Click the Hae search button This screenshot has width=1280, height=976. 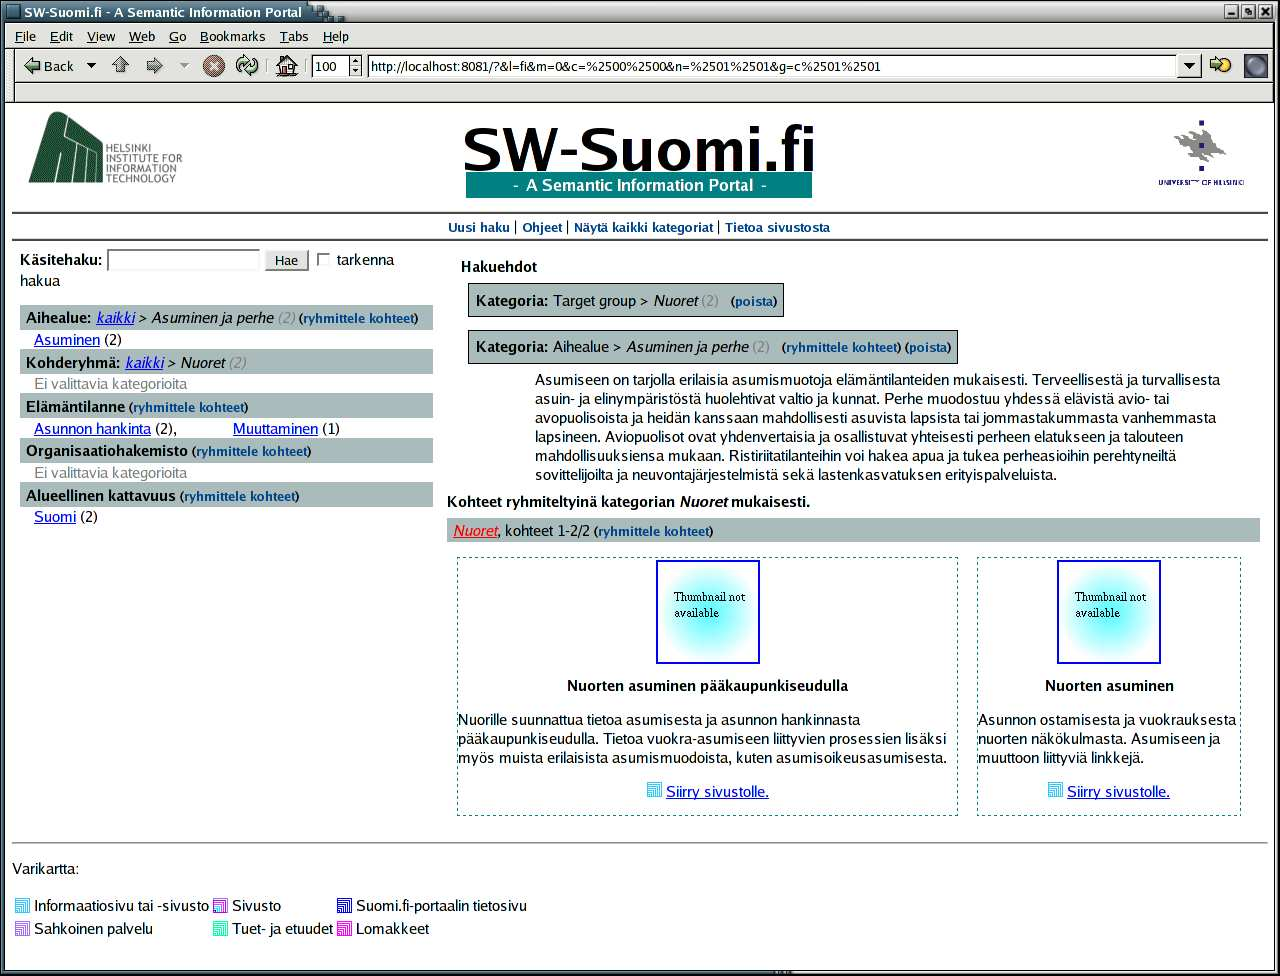click(286, 260)
